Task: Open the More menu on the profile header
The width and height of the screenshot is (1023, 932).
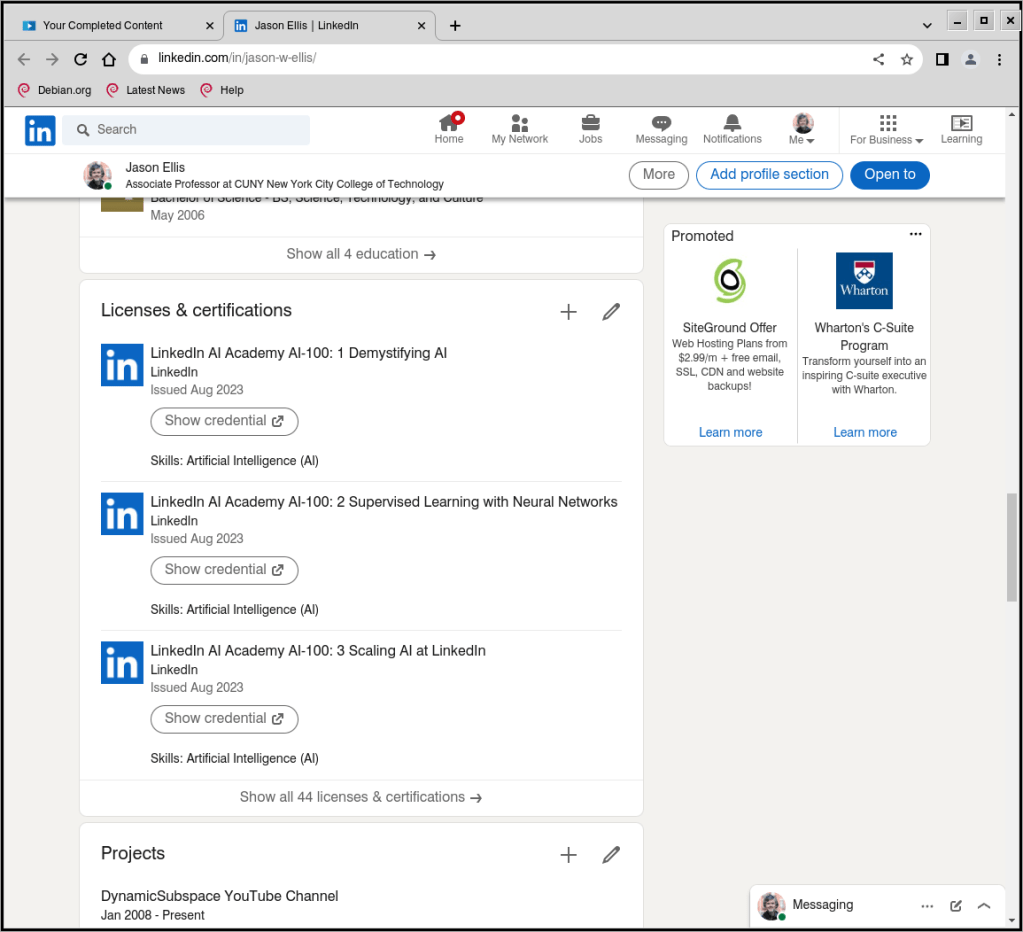Action: (658, 174)
